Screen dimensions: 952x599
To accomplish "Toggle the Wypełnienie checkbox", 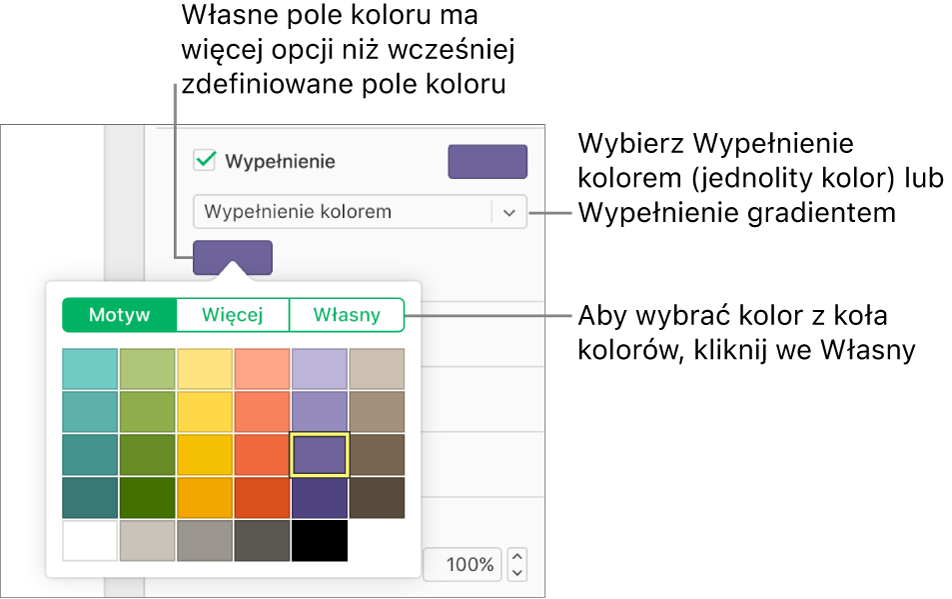I will tap(205, 160).
